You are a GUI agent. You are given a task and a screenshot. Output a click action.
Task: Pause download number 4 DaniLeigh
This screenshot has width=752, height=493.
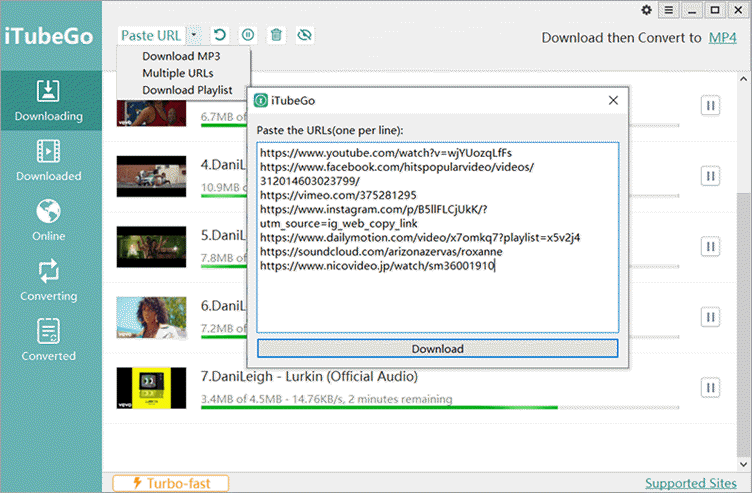pos(710,176)
